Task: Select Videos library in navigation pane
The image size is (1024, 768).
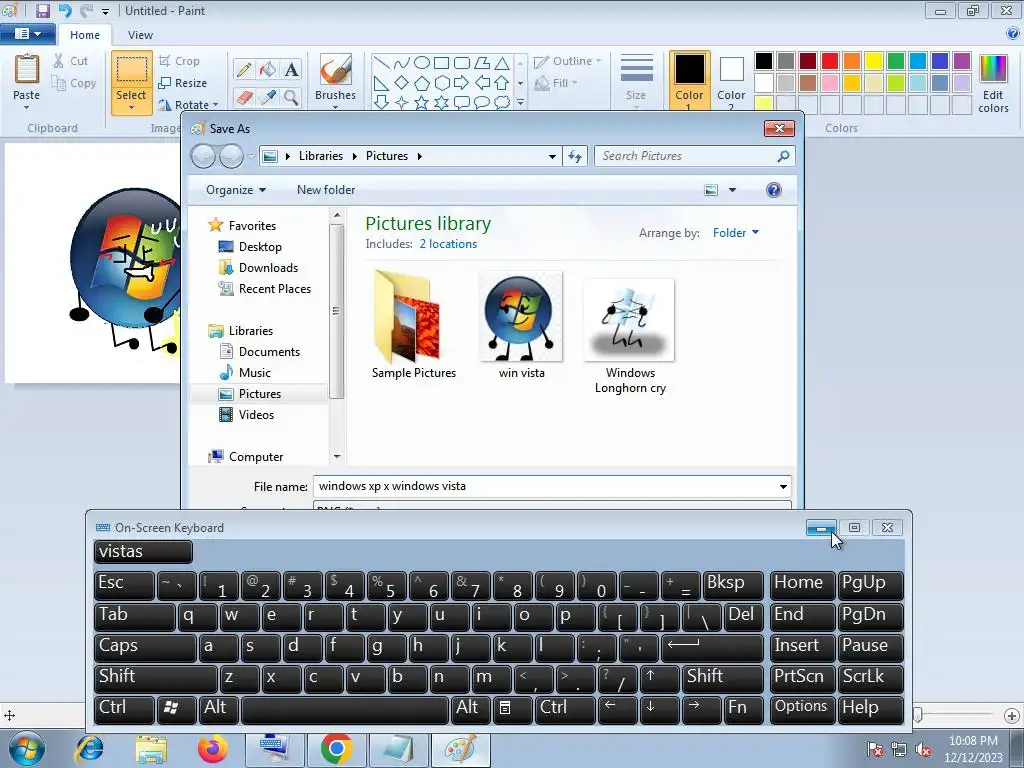Action: point(256,415)
